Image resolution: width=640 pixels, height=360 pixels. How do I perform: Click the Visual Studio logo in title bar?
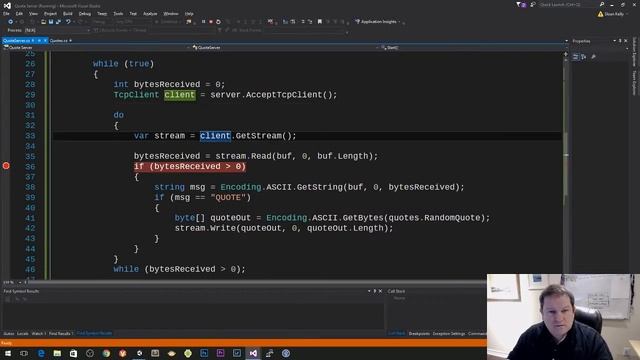pyautogui.click(x=7, y=5)
